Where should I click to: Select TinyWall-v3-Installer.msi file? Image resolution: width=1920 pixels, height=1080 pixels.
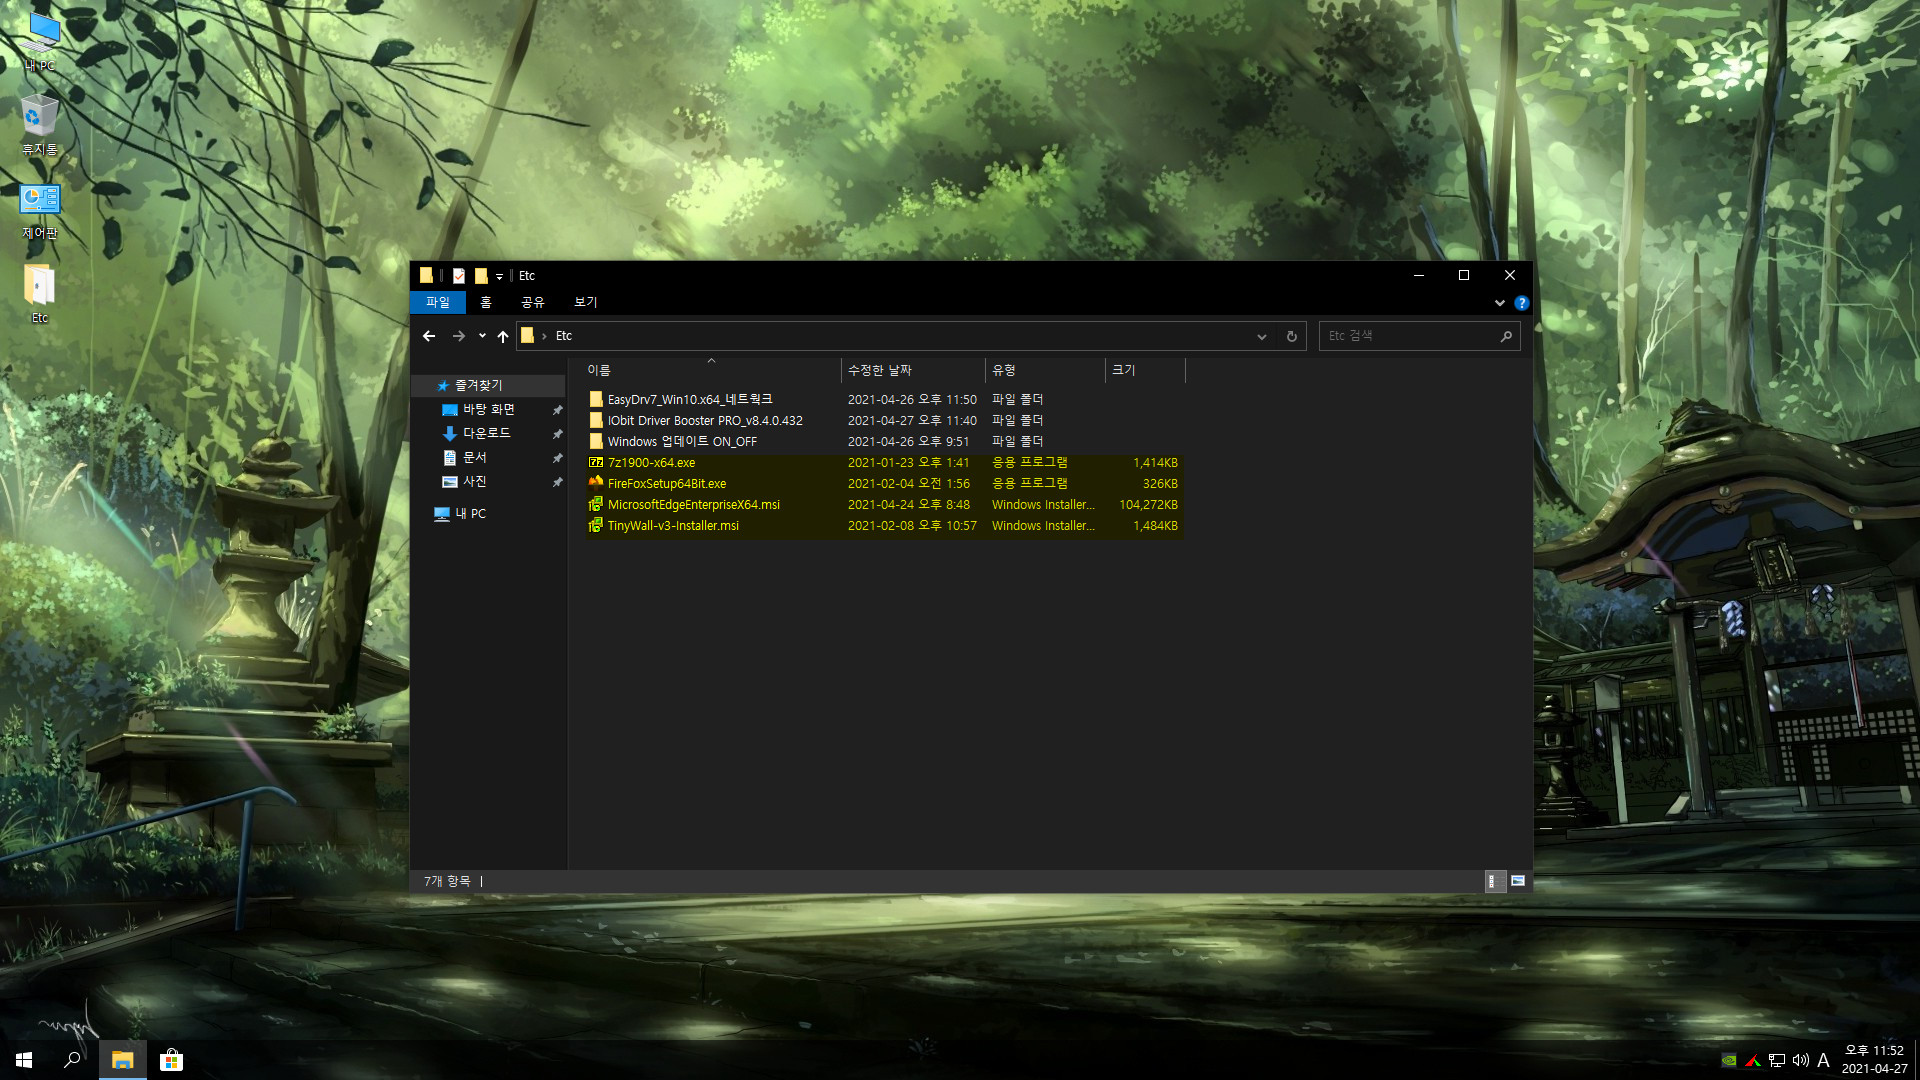click(673, 526)
